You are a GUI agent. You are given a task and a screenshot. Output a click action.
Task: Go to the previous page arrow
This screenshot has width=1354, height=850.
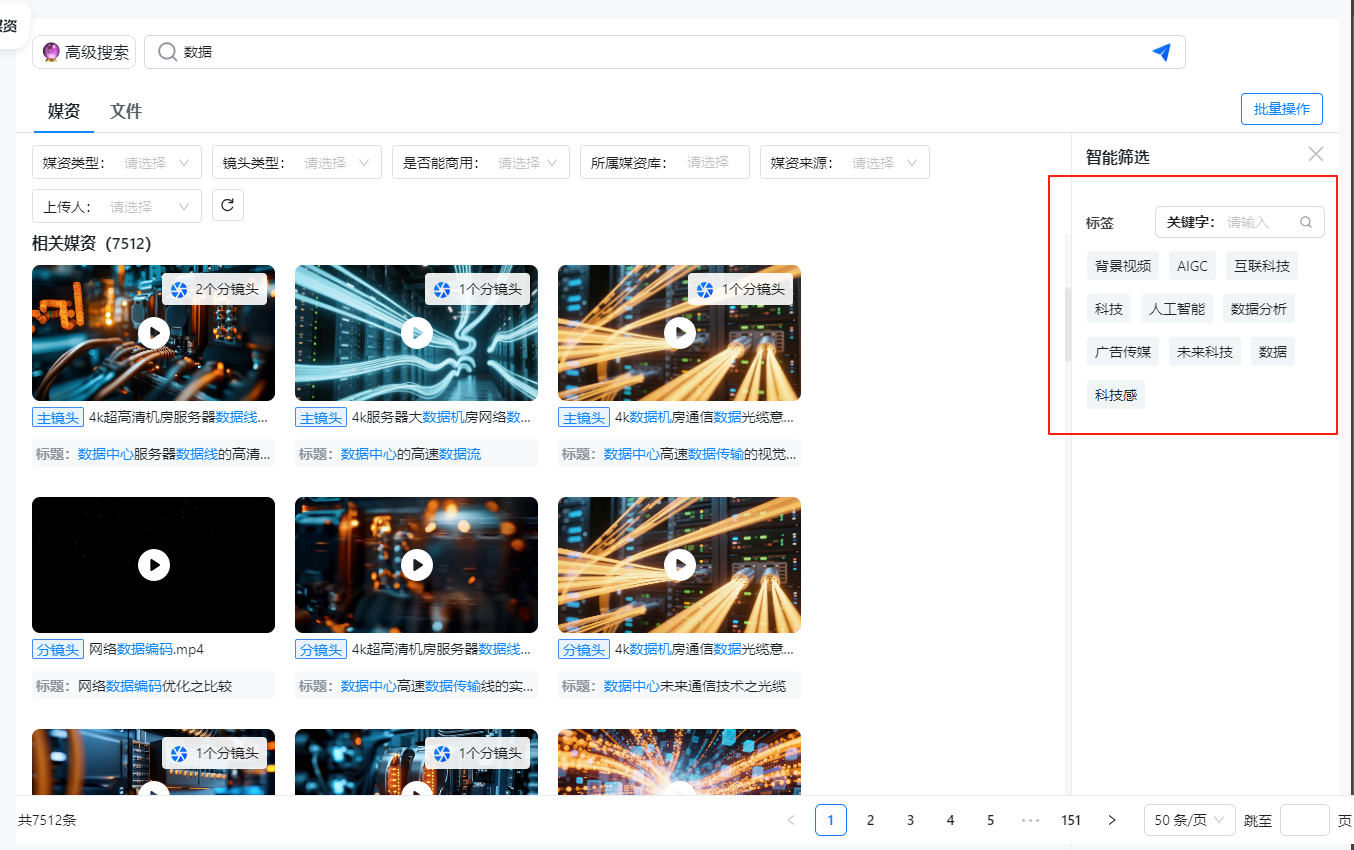[791, 820]
